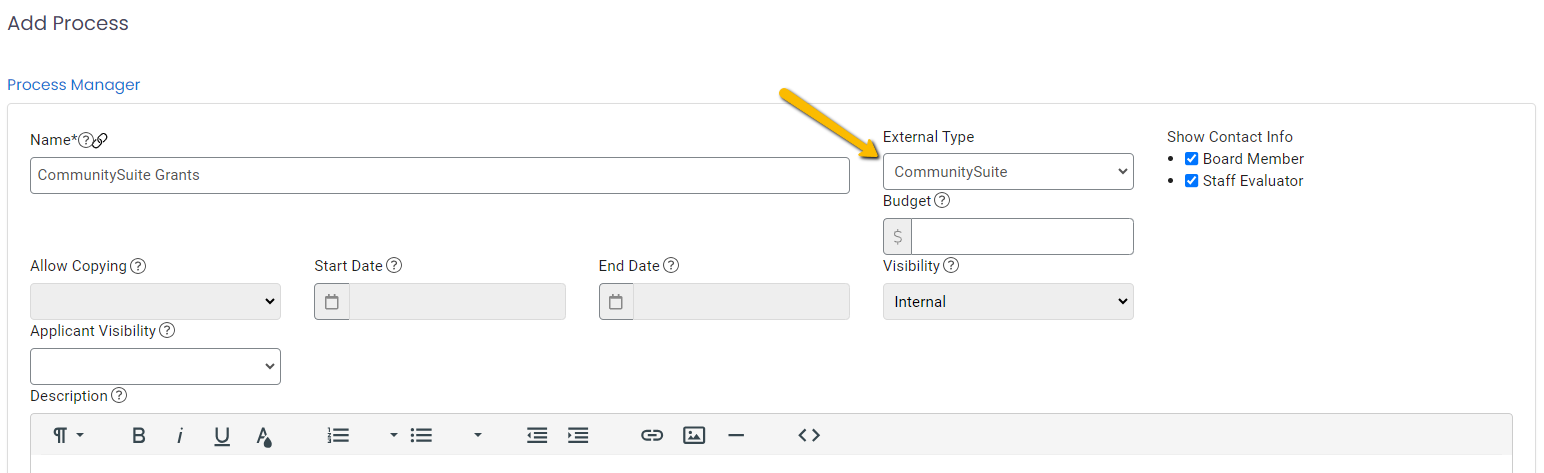
Task: Toggle code view in the editor
Action: pyautogui.click(x=809, y=435)
